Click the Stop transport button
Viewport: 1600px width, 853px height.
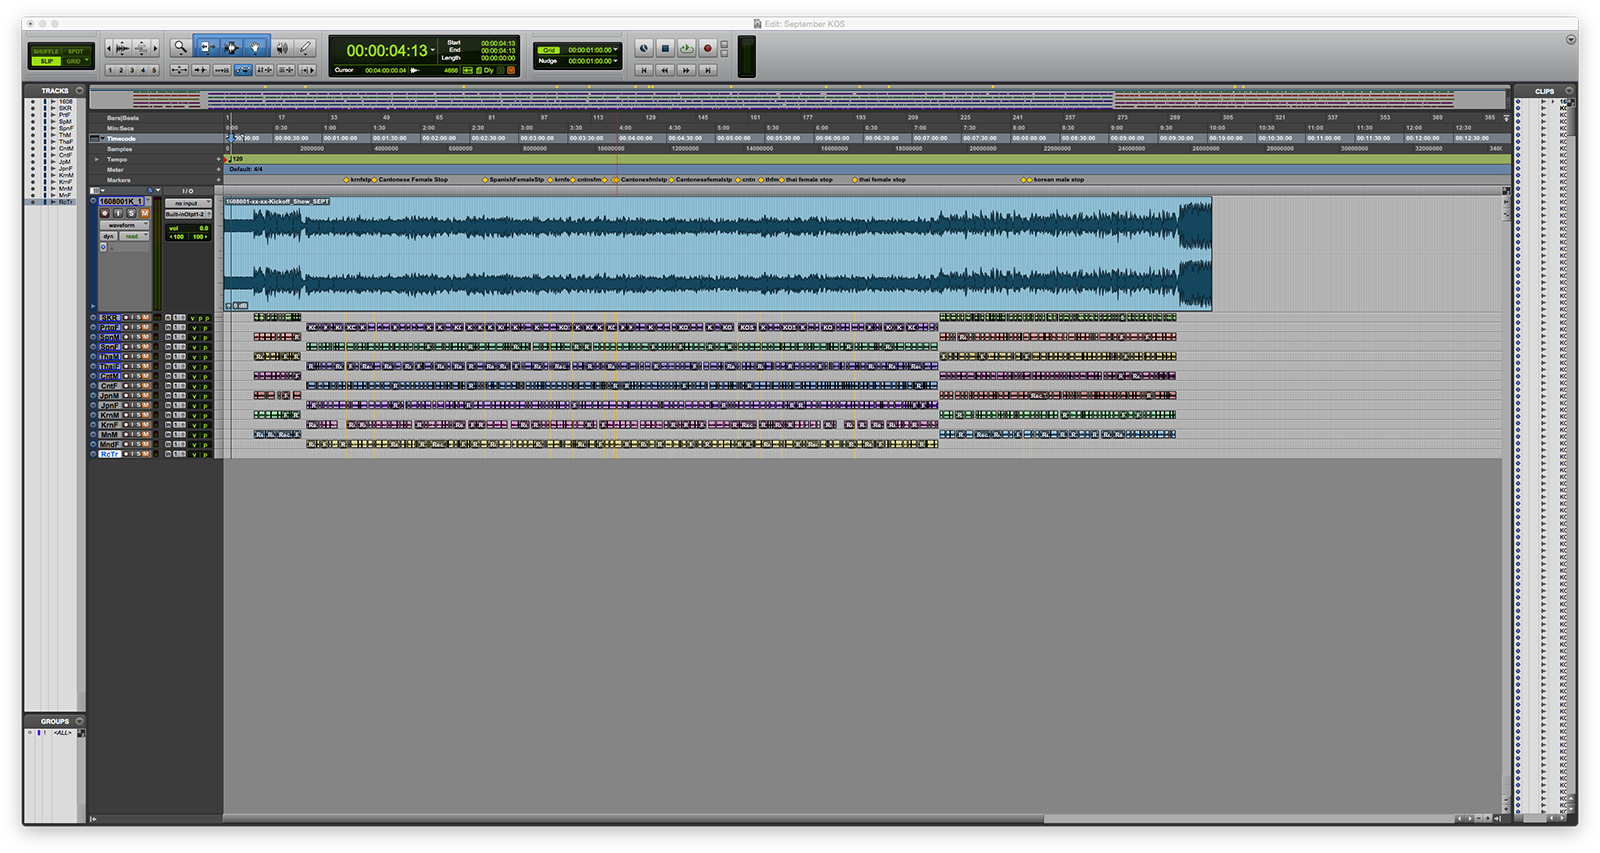coord(665,48)
